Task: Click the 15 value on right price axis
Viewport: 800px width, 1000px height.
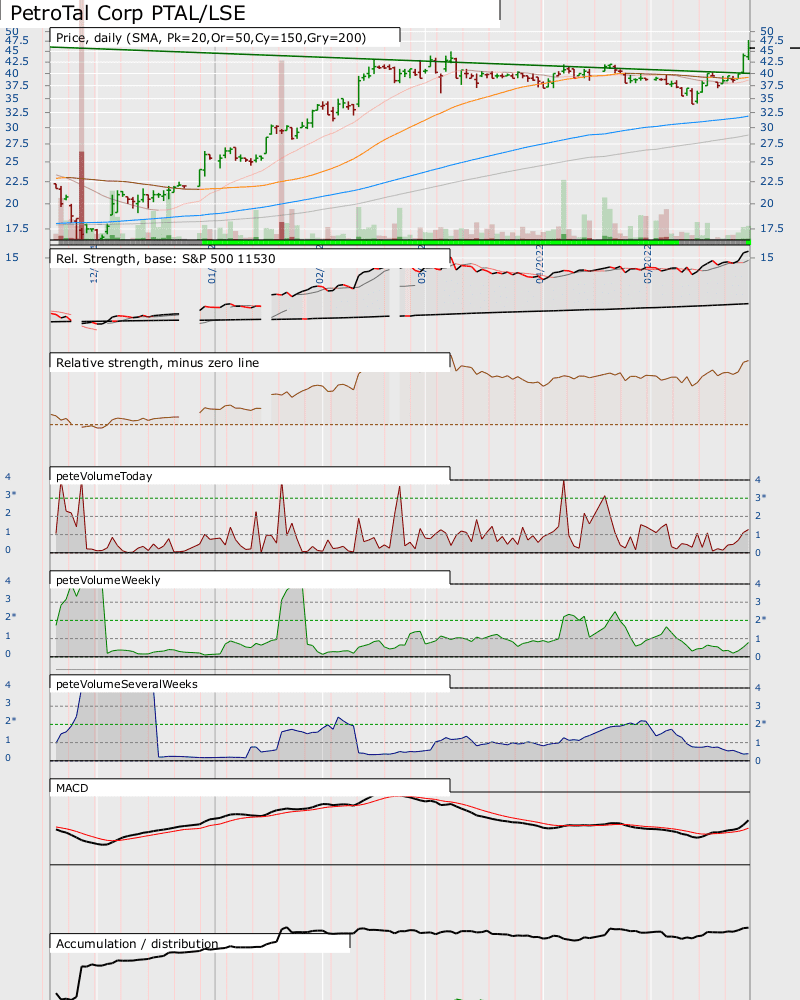Action: [766, 257]
